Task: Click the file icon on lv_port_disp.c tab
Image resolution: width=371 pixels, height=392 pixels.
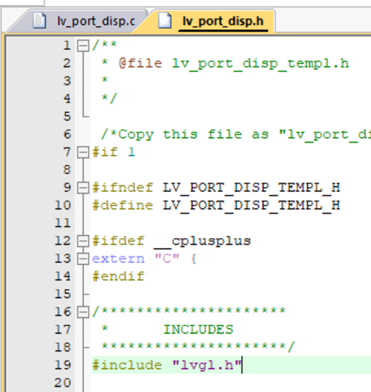Action: coord(39,21)
